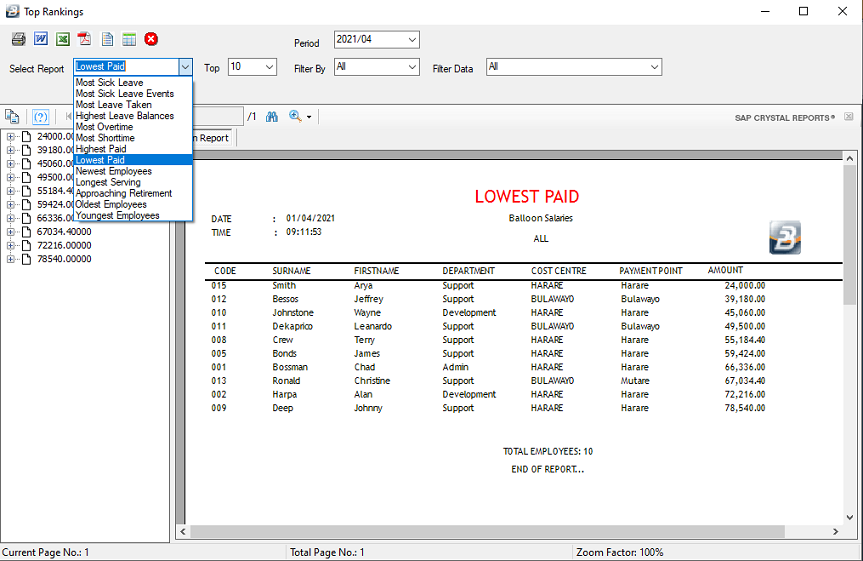
Task: Click the 55184 group tree item
Action: point(55,191)
